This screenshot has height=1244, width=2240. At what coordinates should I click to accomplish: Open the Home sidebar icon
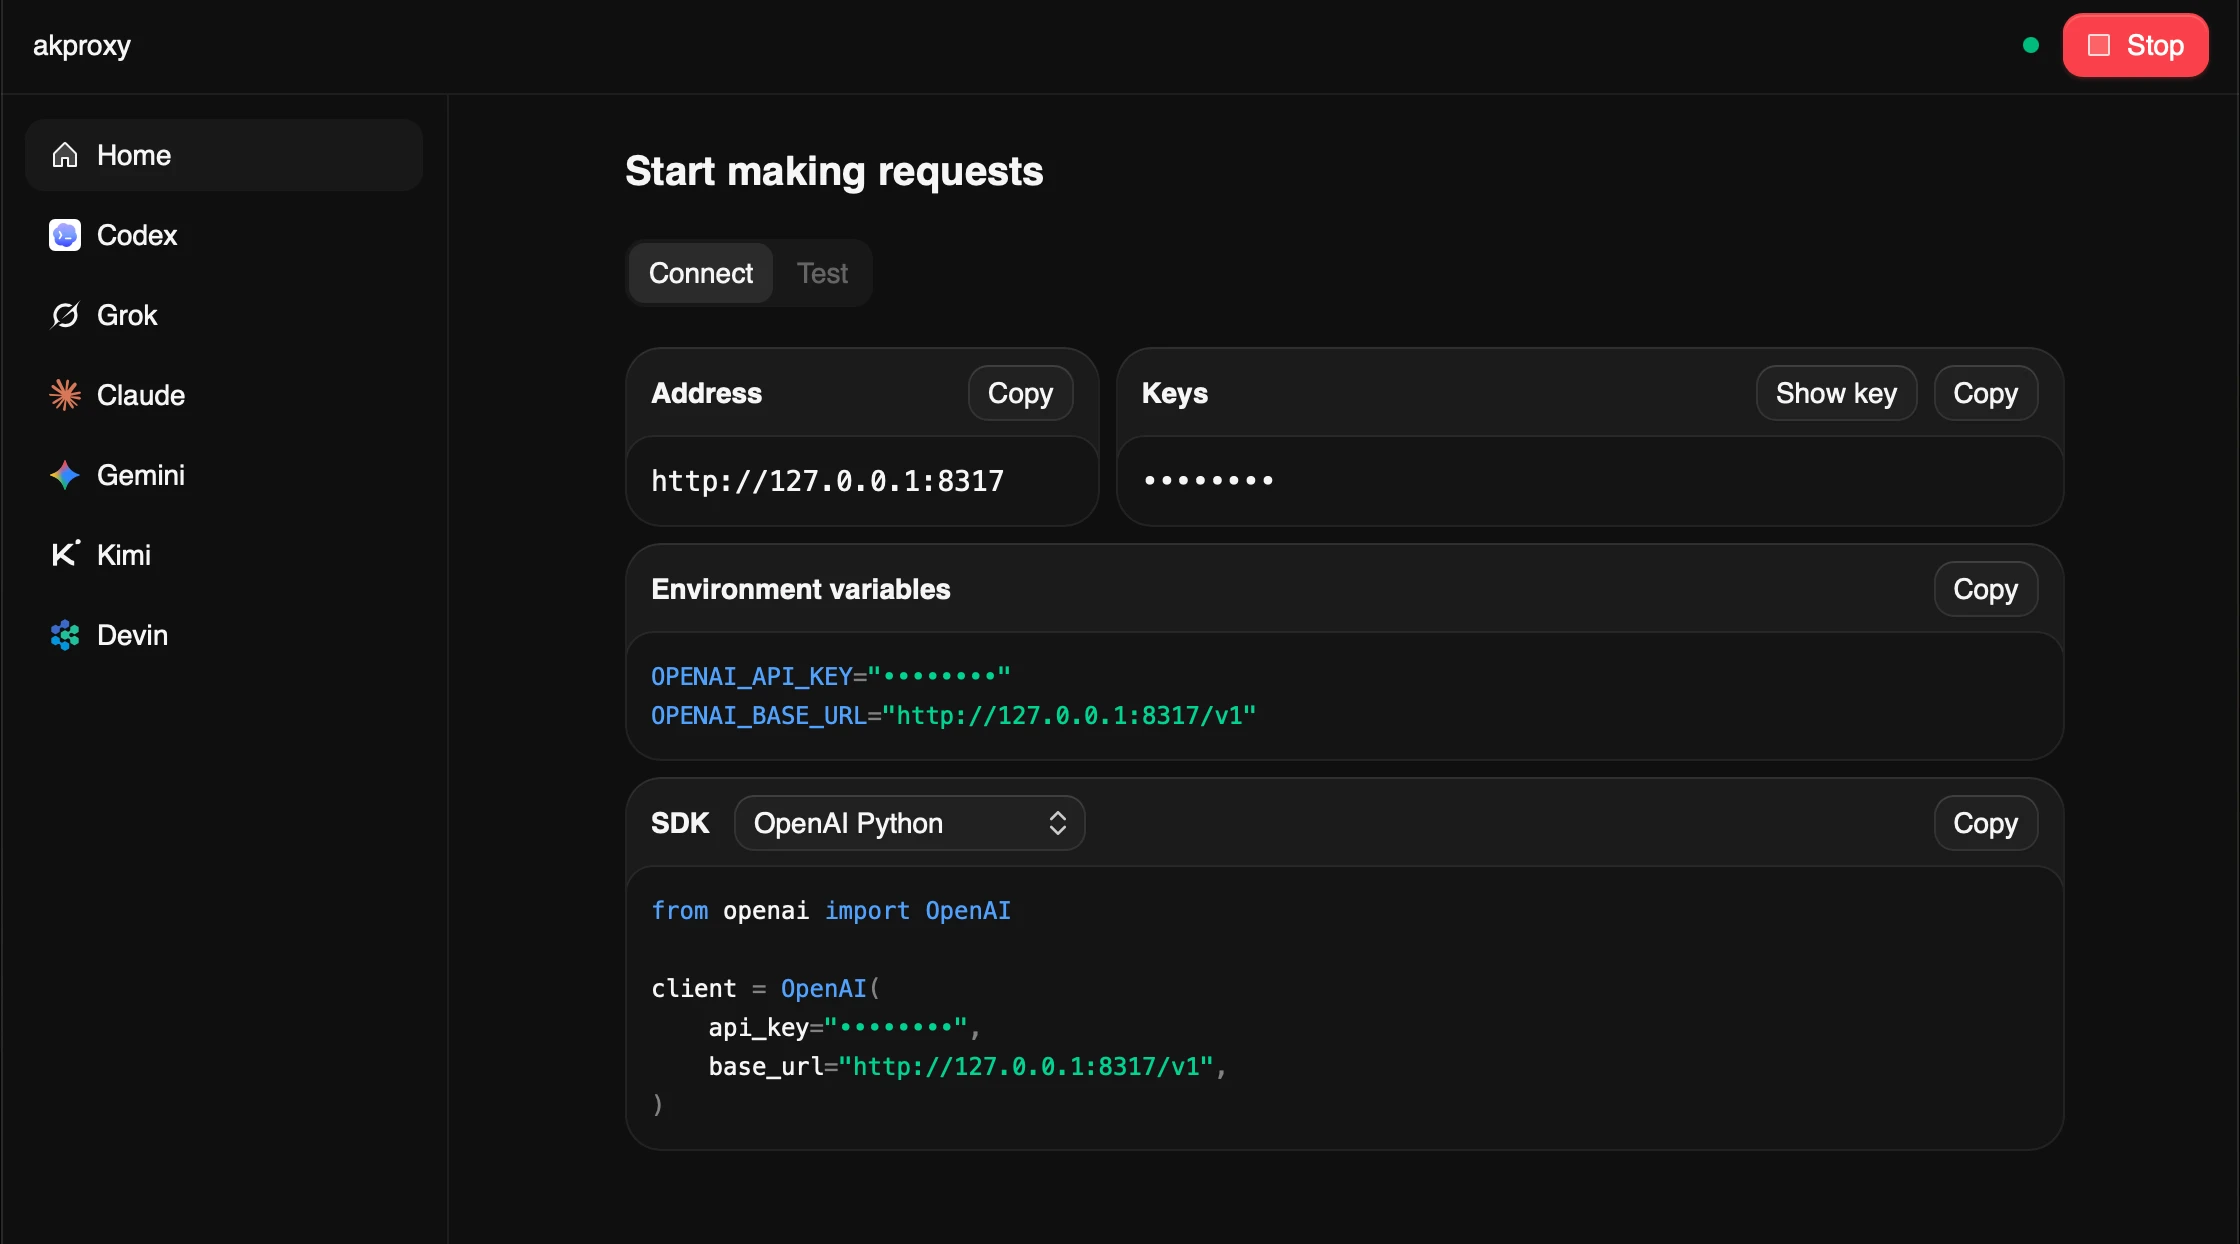(65, 155)
